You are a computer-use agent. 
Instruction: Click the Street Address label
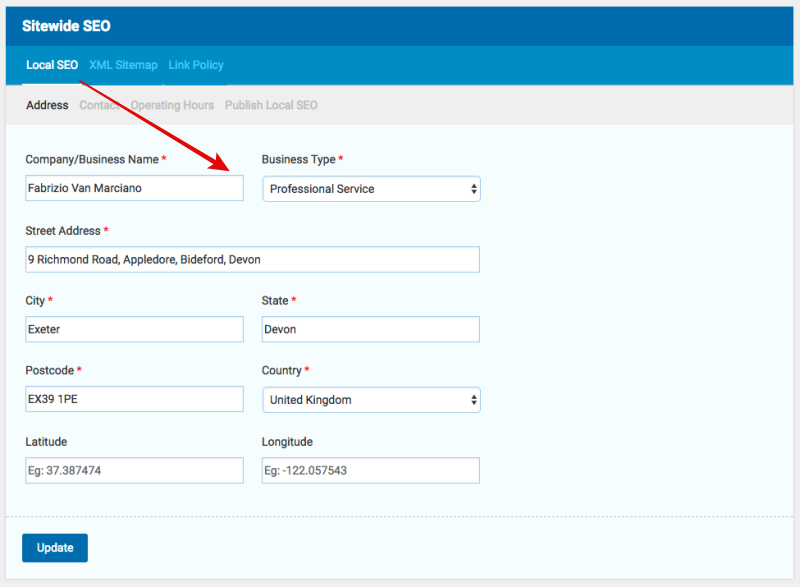(63, 231)
